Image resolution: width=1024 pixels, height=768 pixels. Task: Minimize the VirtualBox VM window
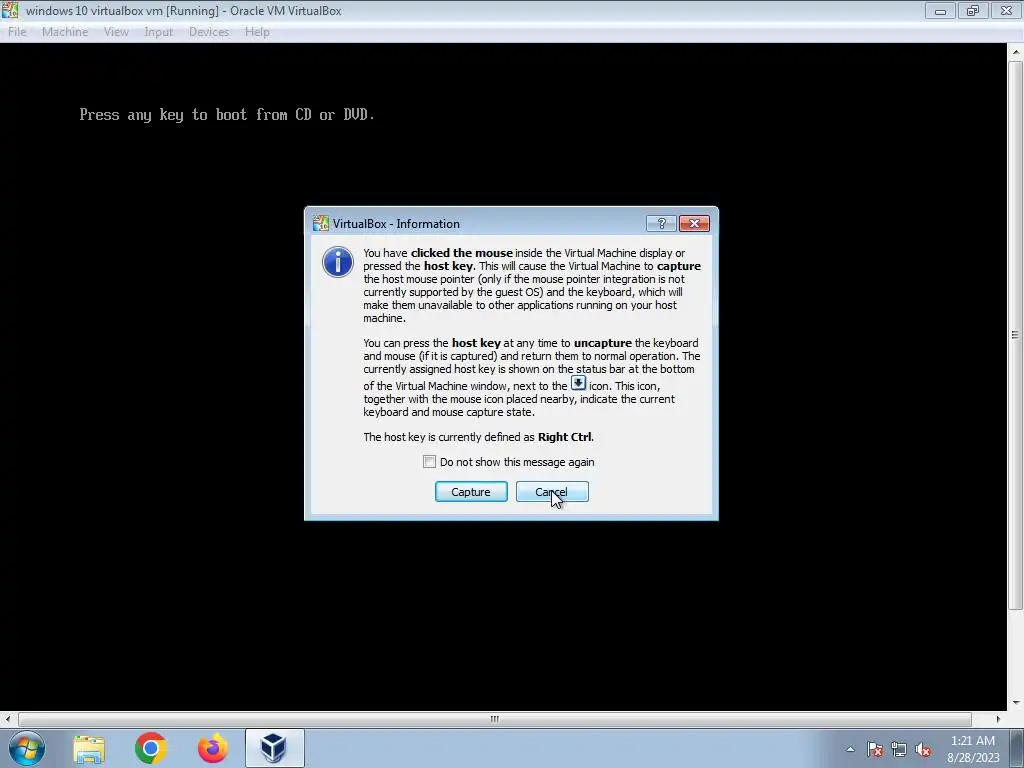pyautogui.click(x=940, y=10)
